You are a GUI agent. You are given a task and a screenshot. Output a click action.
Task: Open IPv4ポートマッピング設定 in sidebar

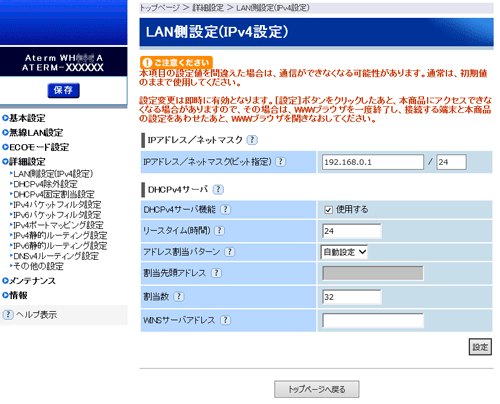click(x=58, y=225)
